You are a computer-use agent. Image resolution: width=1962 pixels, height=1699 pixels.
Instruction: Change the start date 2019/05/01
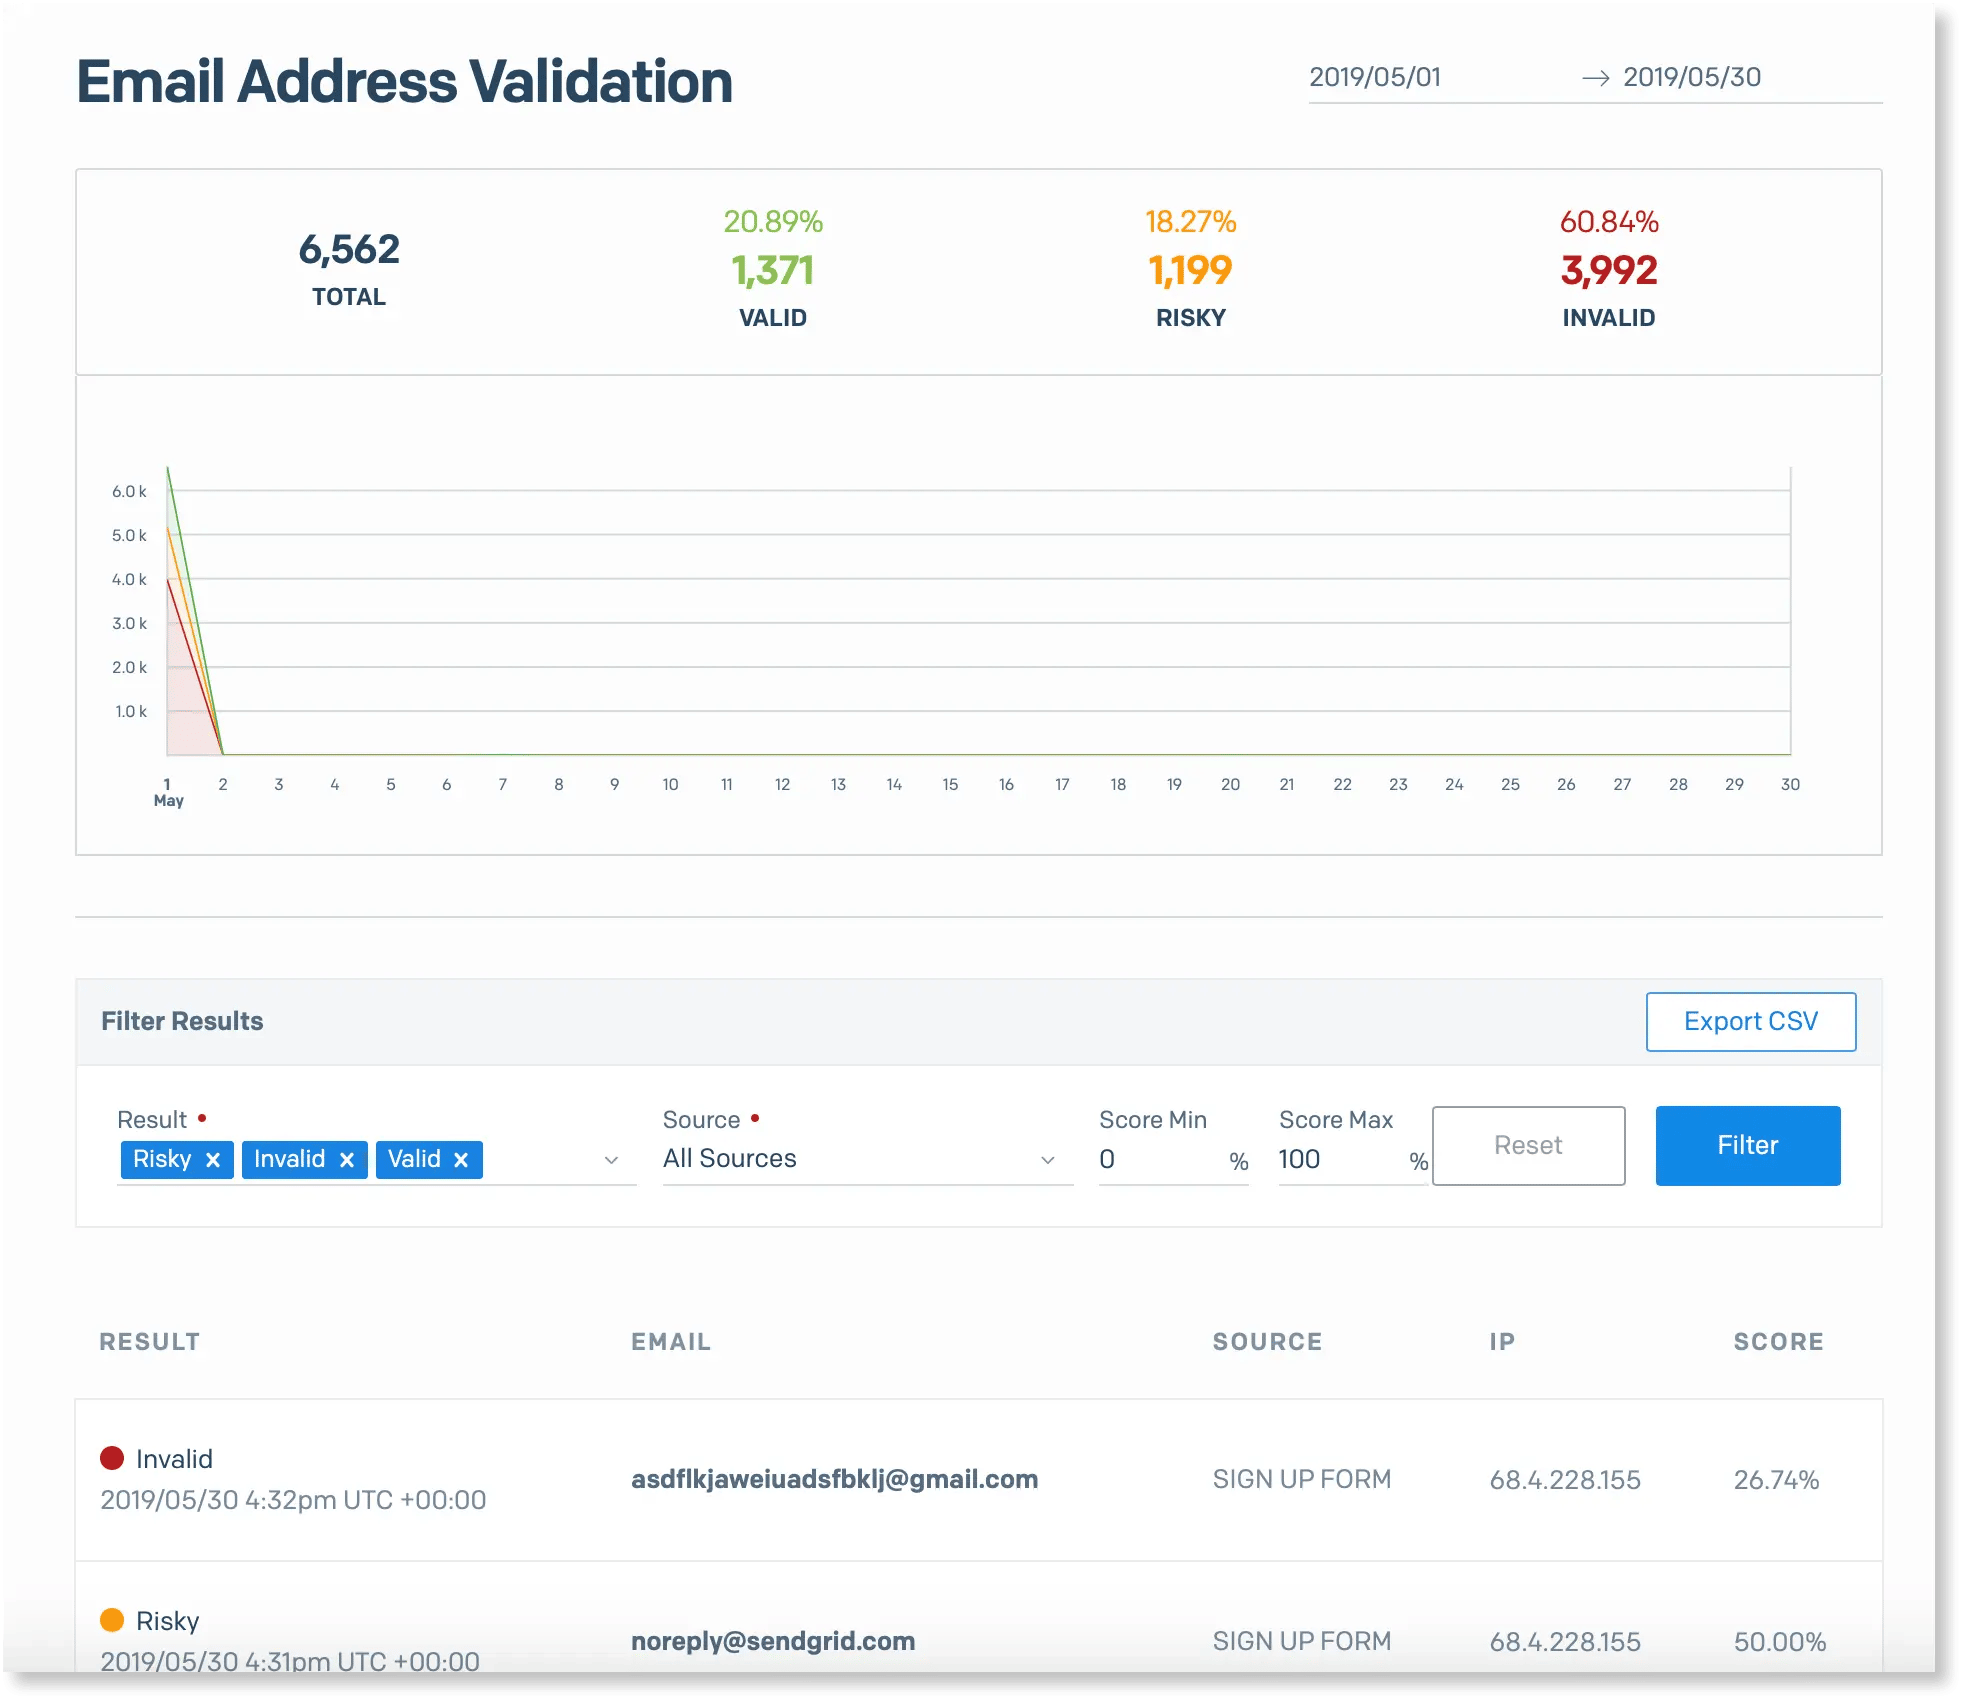(x=1376, y=76)
